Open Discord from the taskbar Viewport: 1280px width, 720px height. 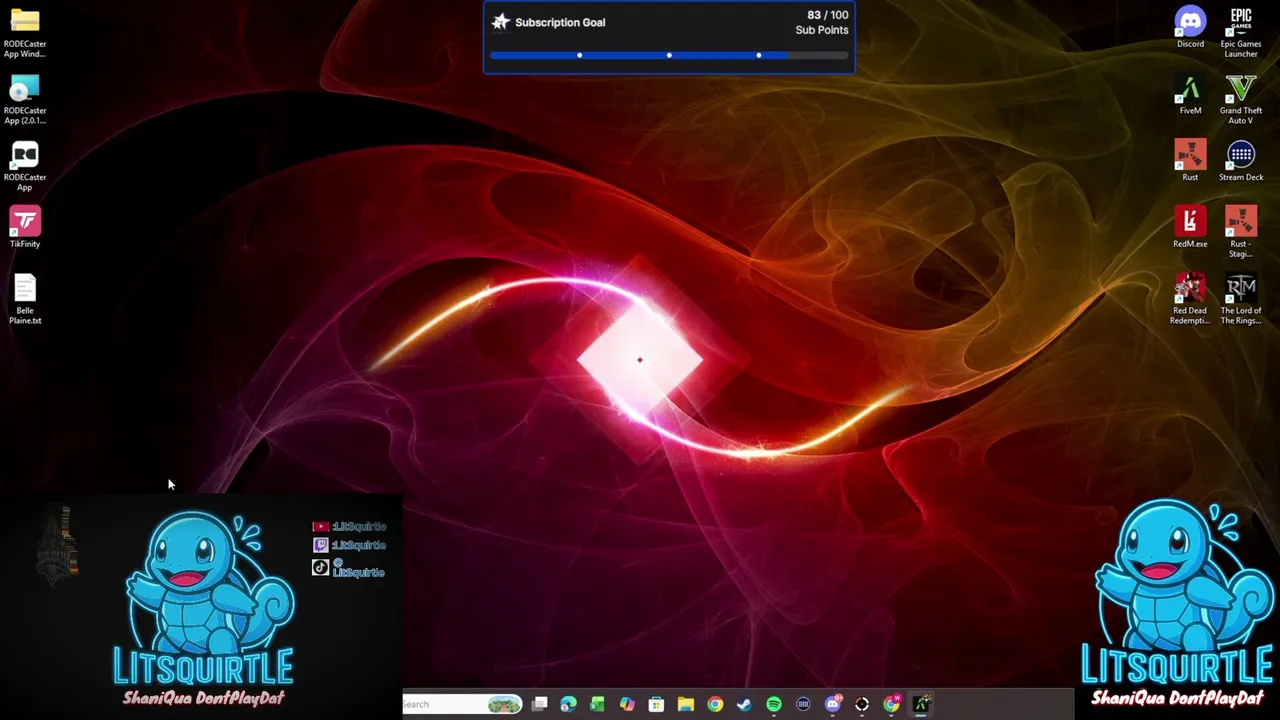833,704
